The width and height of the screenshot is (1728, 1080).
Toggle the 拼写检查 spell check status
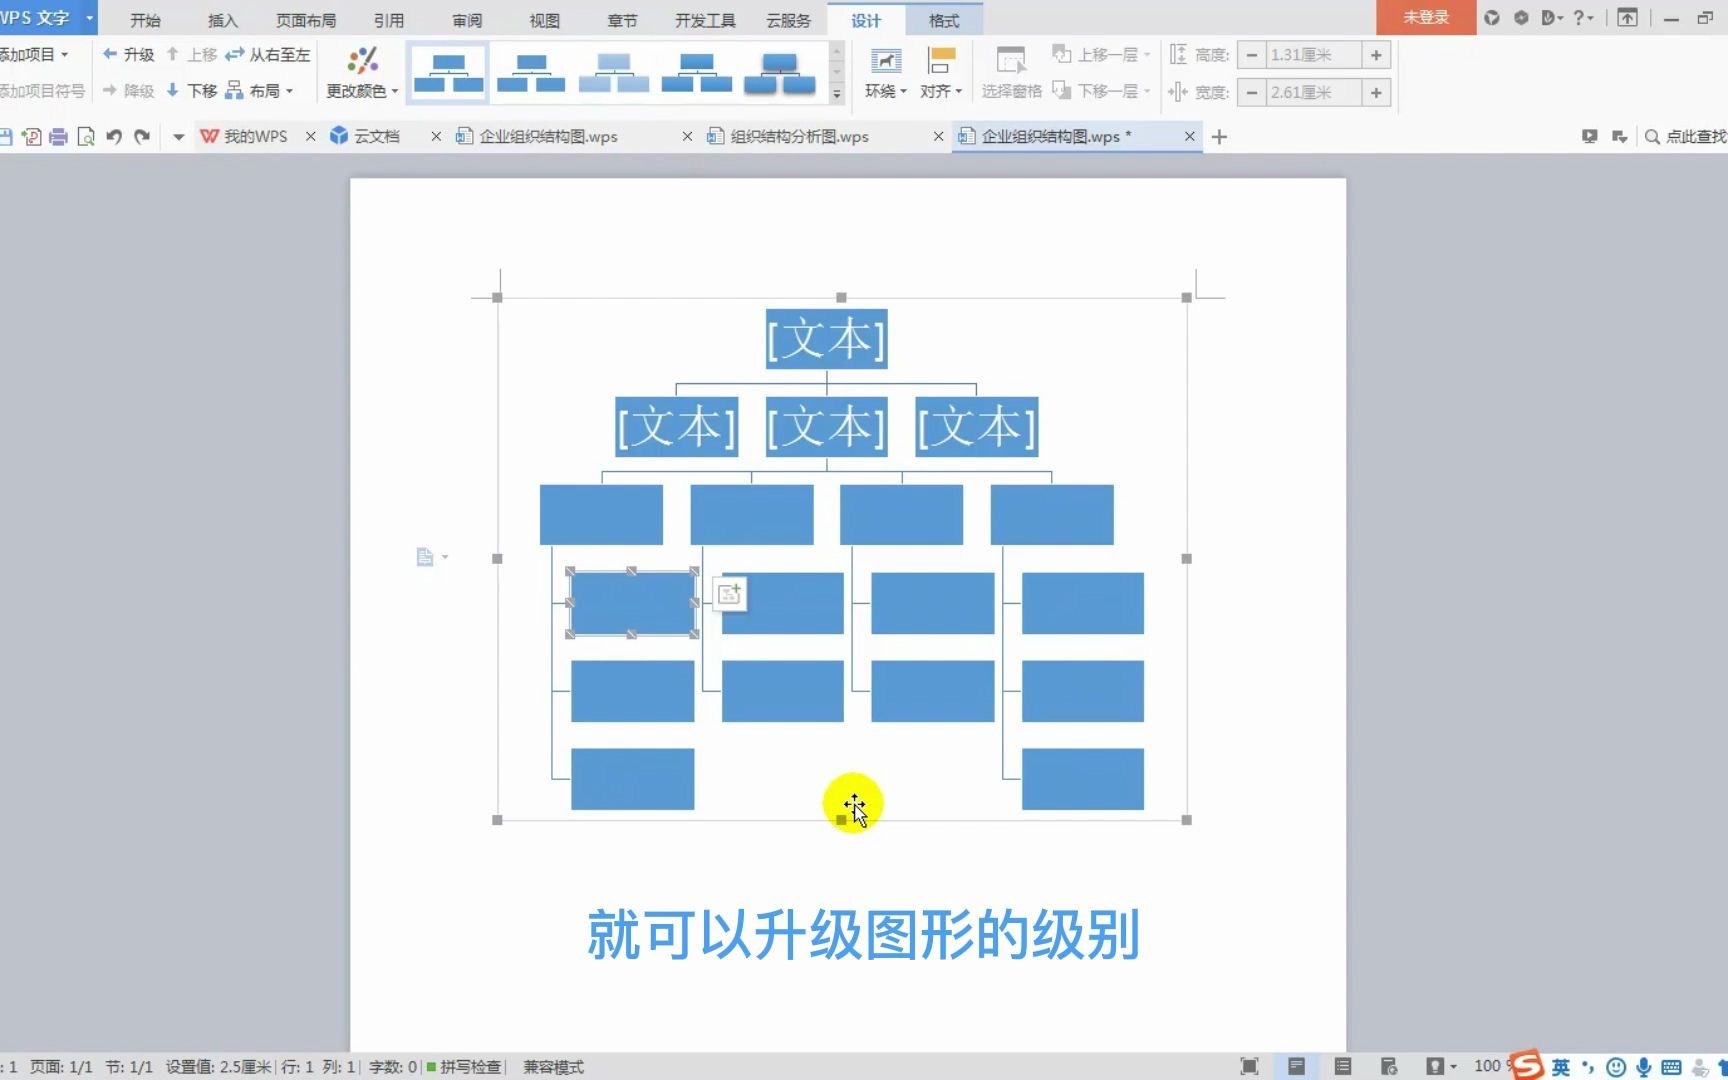coord(464,1067)
